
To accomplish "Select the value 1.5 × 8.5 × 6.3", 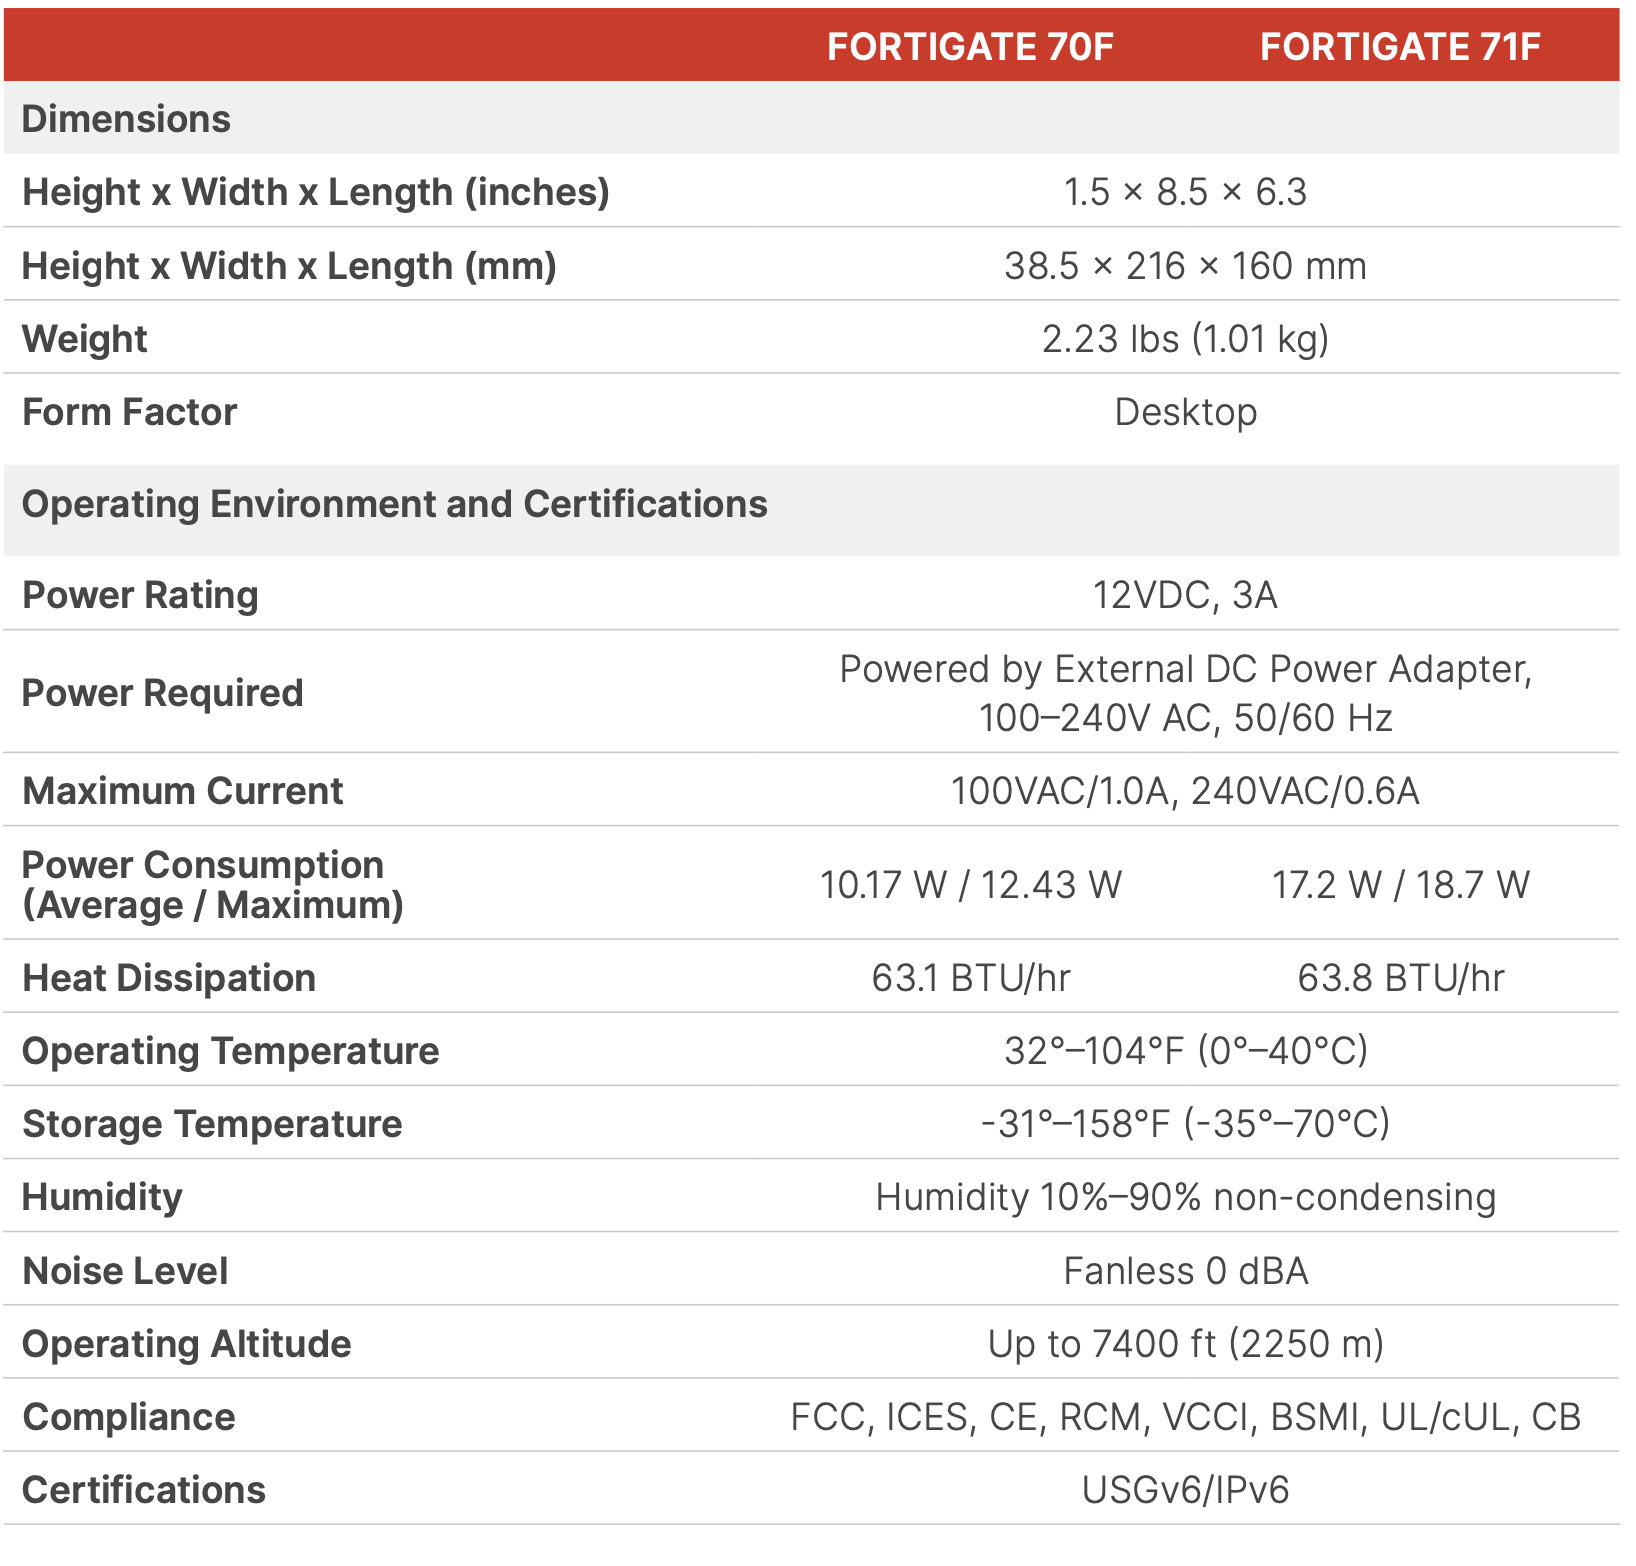I will [x=1185, y=192].
